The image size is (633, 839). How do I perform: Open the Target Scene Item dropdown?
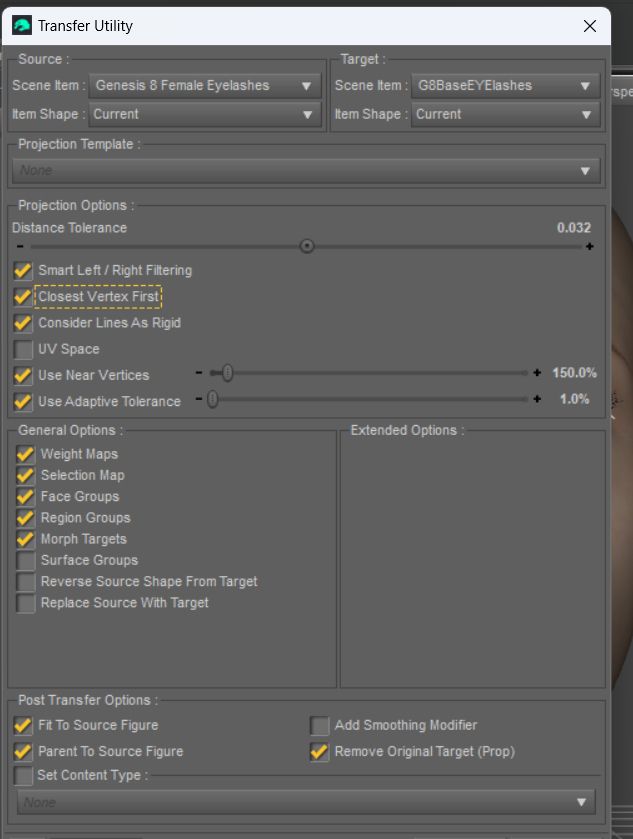pos(505,86)
